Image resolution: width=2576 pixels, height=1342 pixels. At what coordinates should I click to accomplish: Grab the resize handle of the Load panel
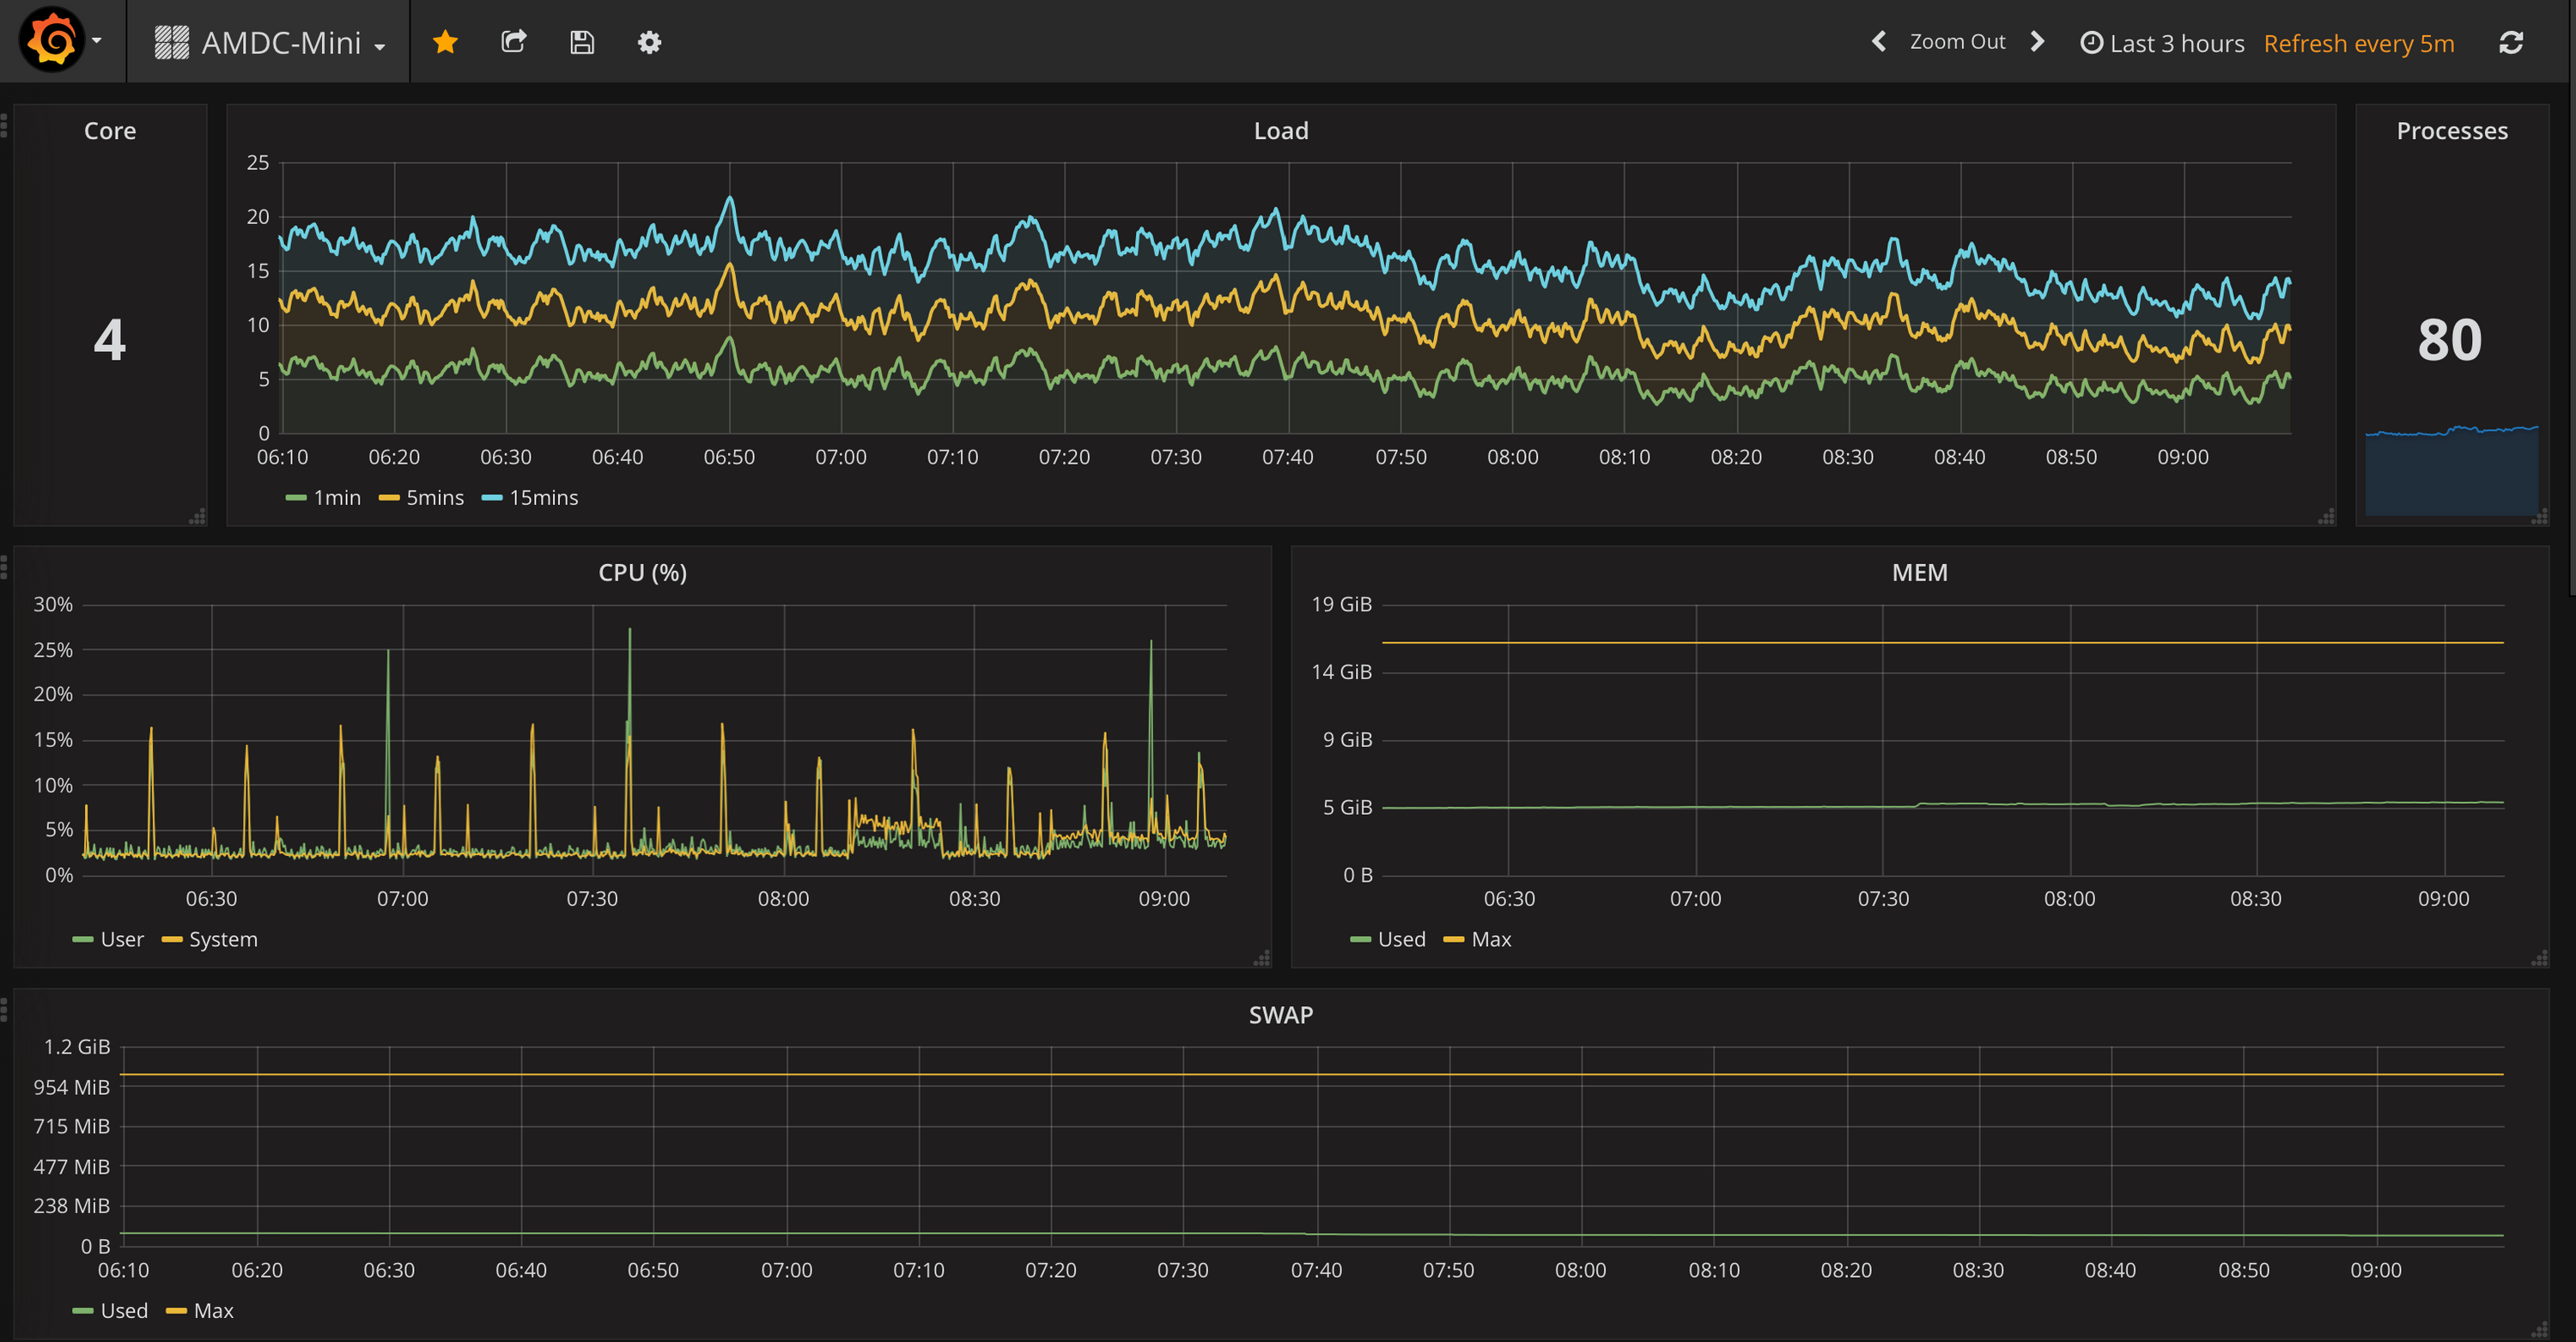(2327, 516)
